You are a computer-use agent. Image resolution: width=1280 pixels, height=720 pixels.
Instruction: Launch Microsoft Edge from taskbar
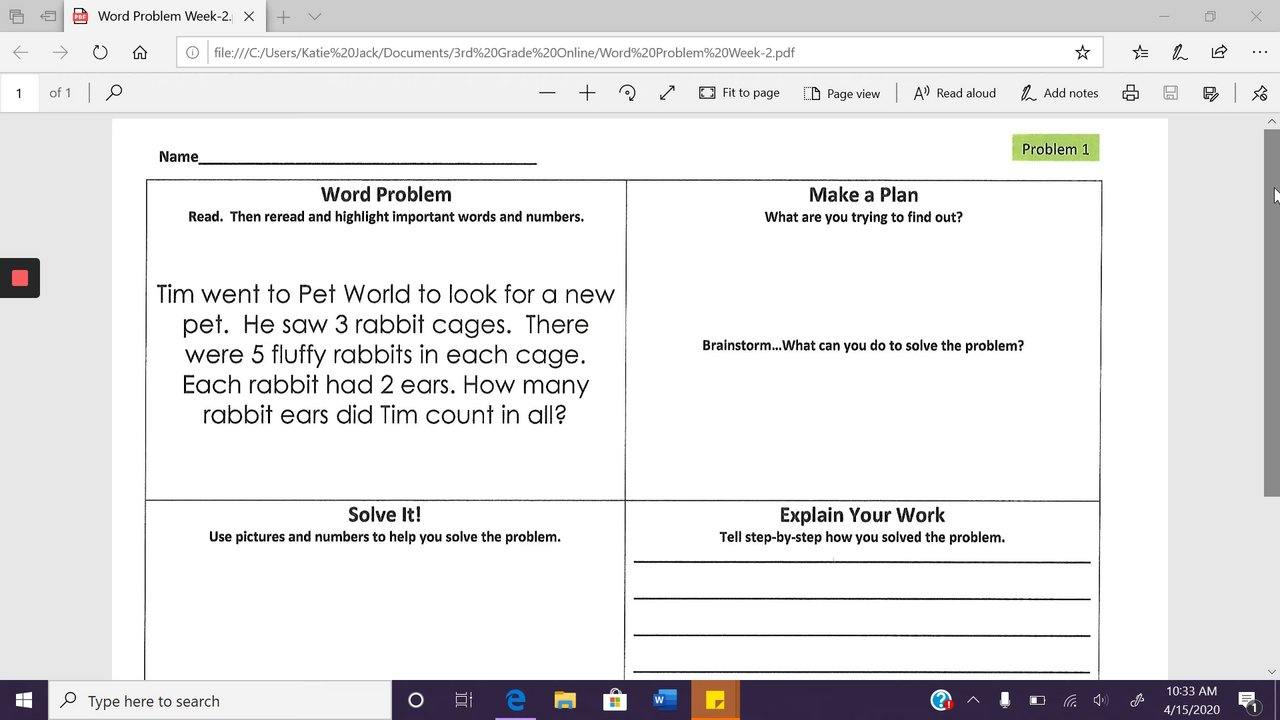coord(515,700)
